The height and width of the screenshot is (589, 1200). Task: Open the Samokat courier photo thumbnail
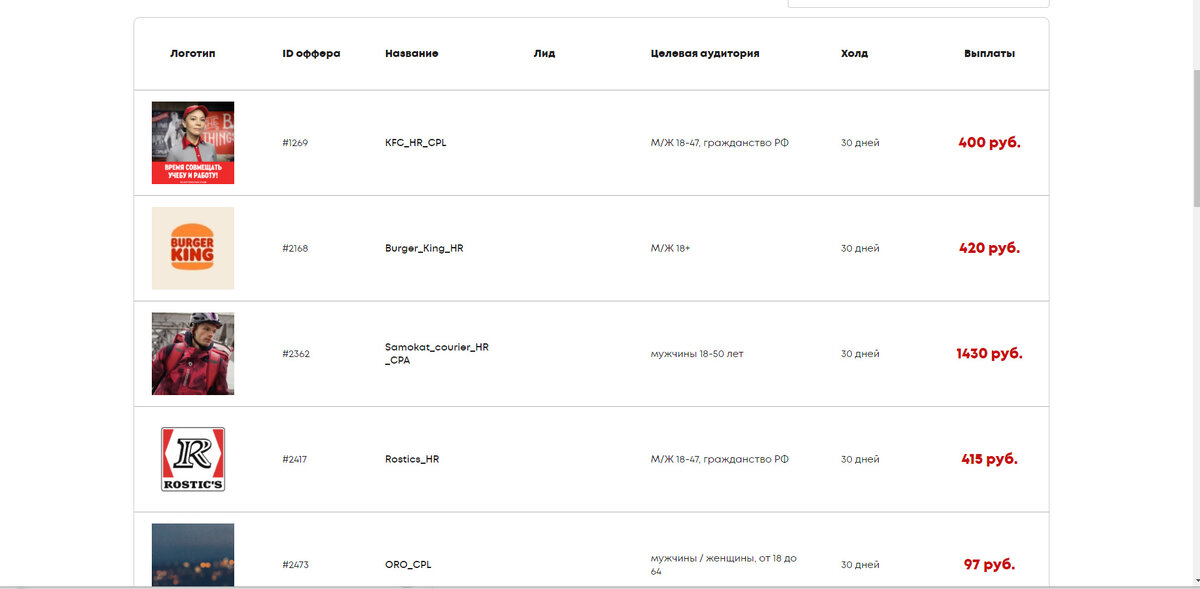(193, 354)
